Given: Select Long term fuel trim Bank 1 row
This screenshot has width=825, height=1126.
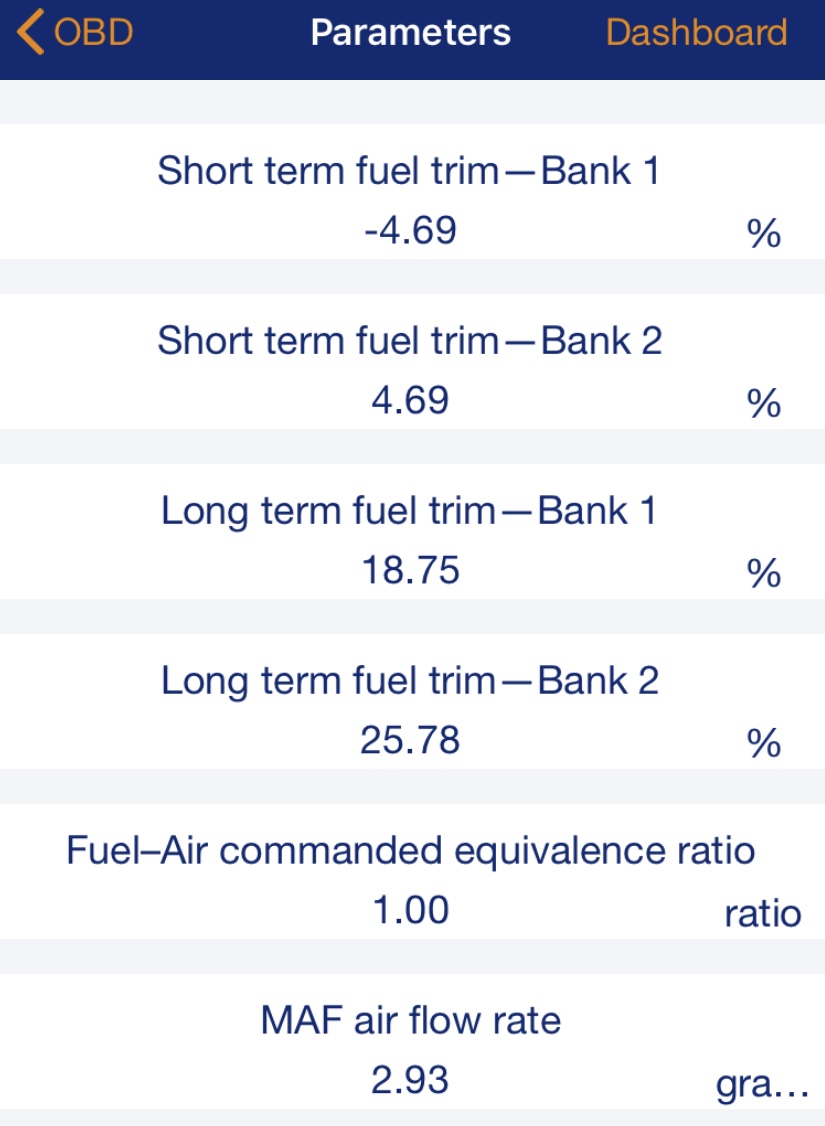Looking at the screenshot, I should click(409, 512).
